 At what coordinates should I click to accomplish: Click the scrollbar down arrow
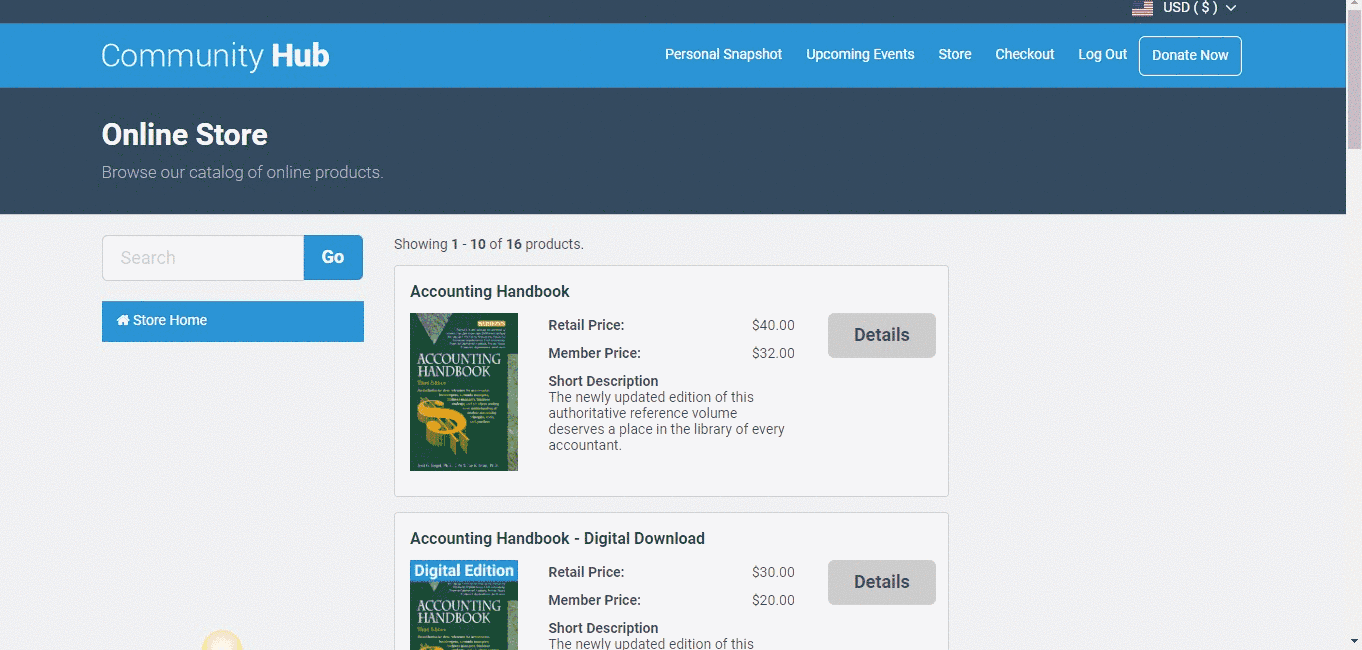point(1354,641)
